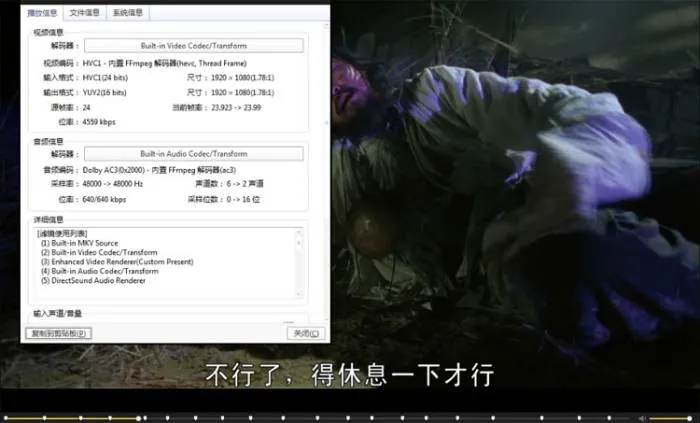Click the sample rate value "48000 -> 48000 Hz"

[x=112, y=184]
